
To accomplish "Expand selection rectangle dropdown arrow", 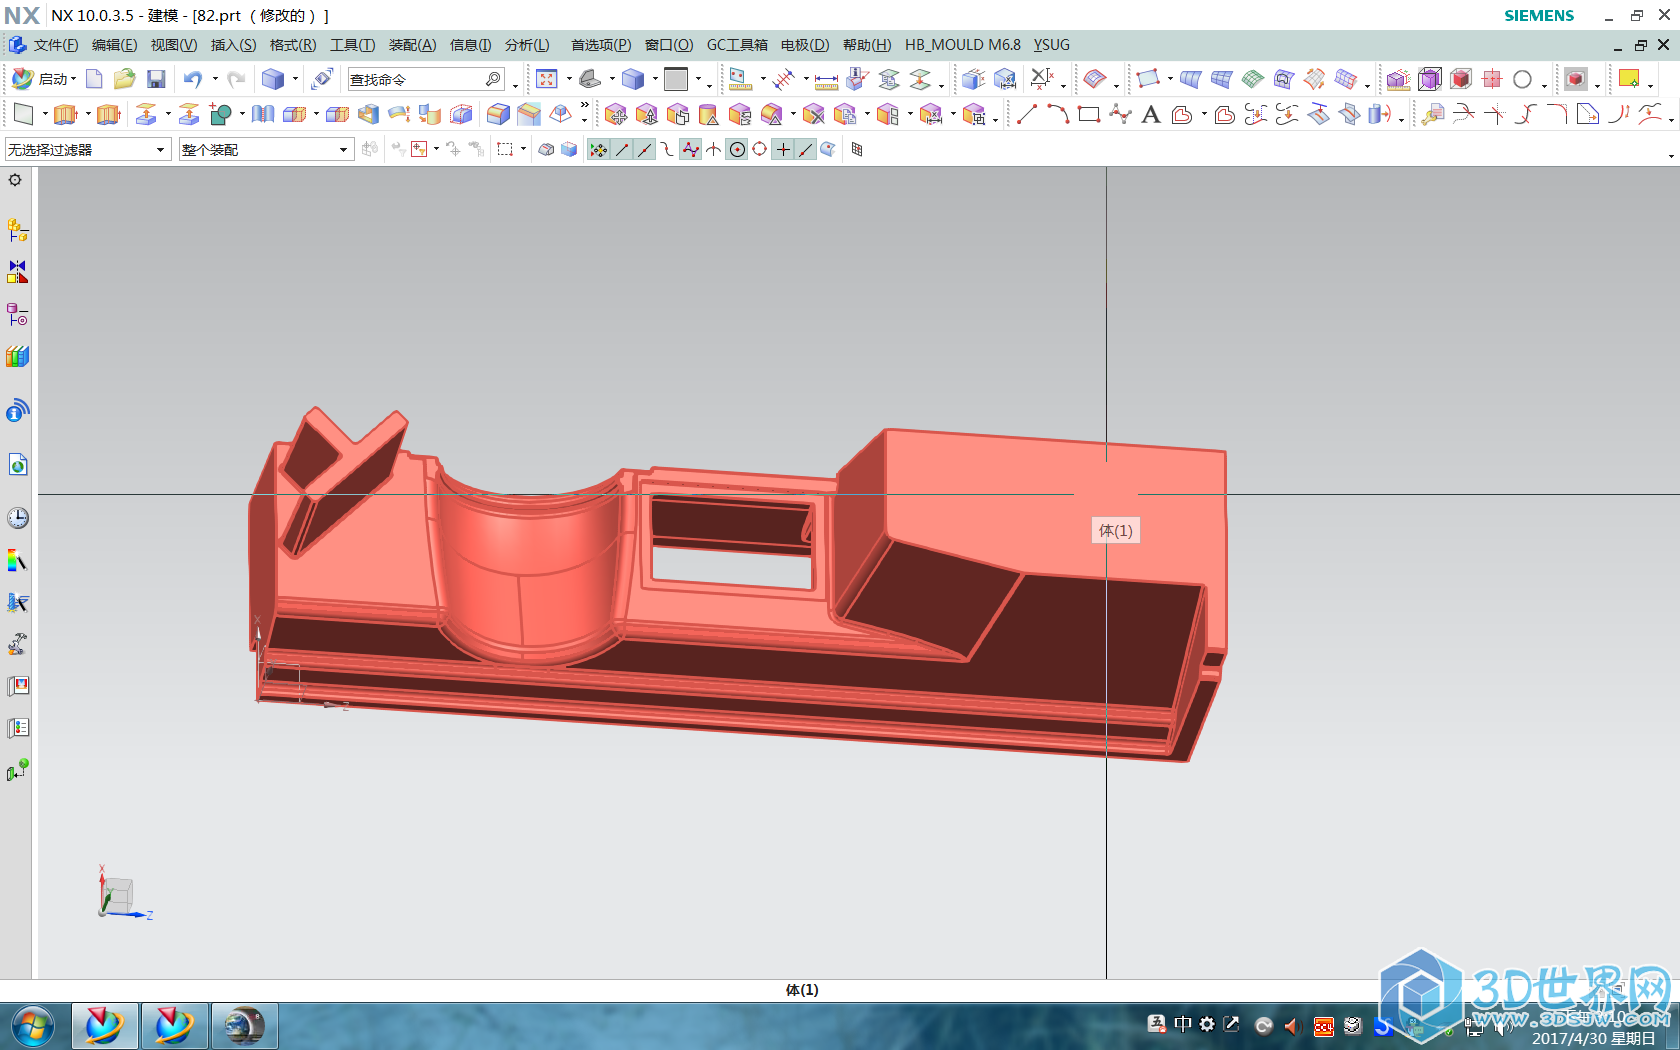I will coord(523,150).
